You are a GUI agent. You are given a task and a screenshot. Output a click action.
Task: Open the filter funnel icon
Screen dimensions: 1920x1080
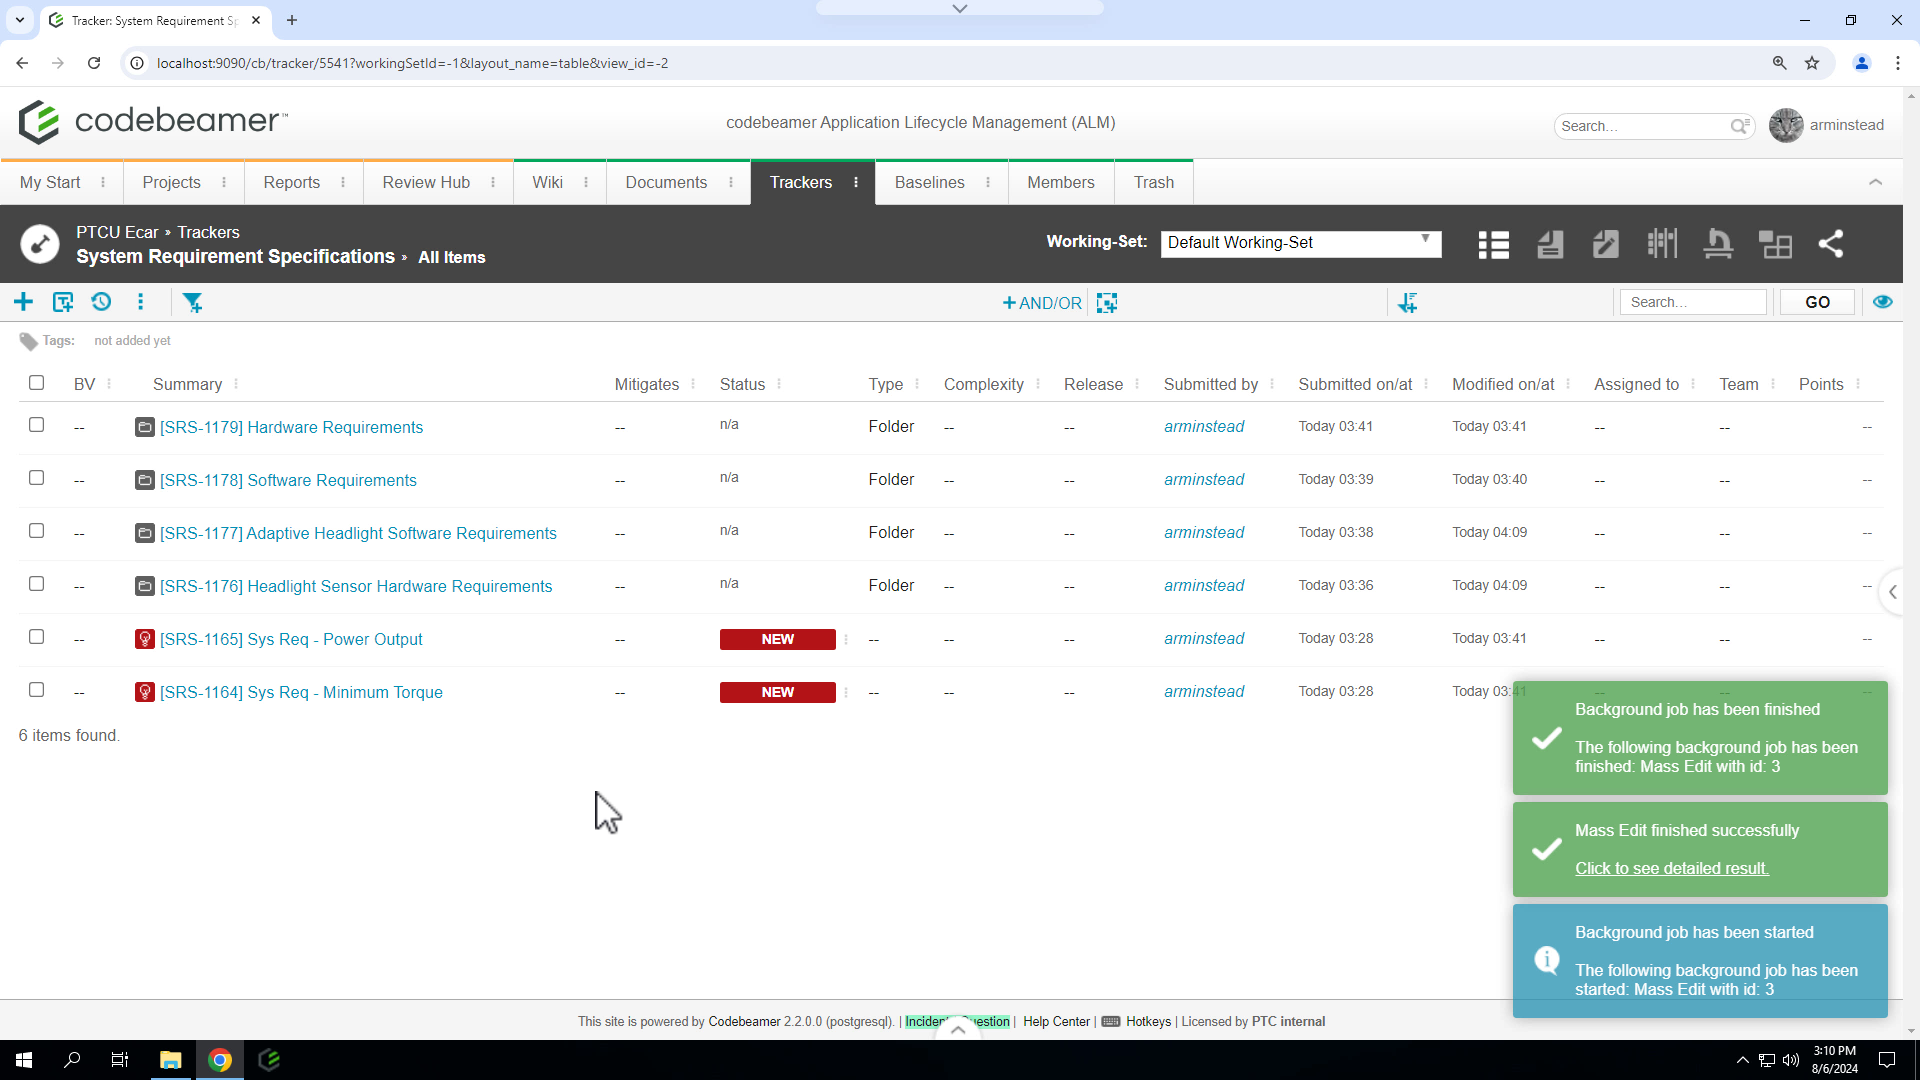[193, 302]
